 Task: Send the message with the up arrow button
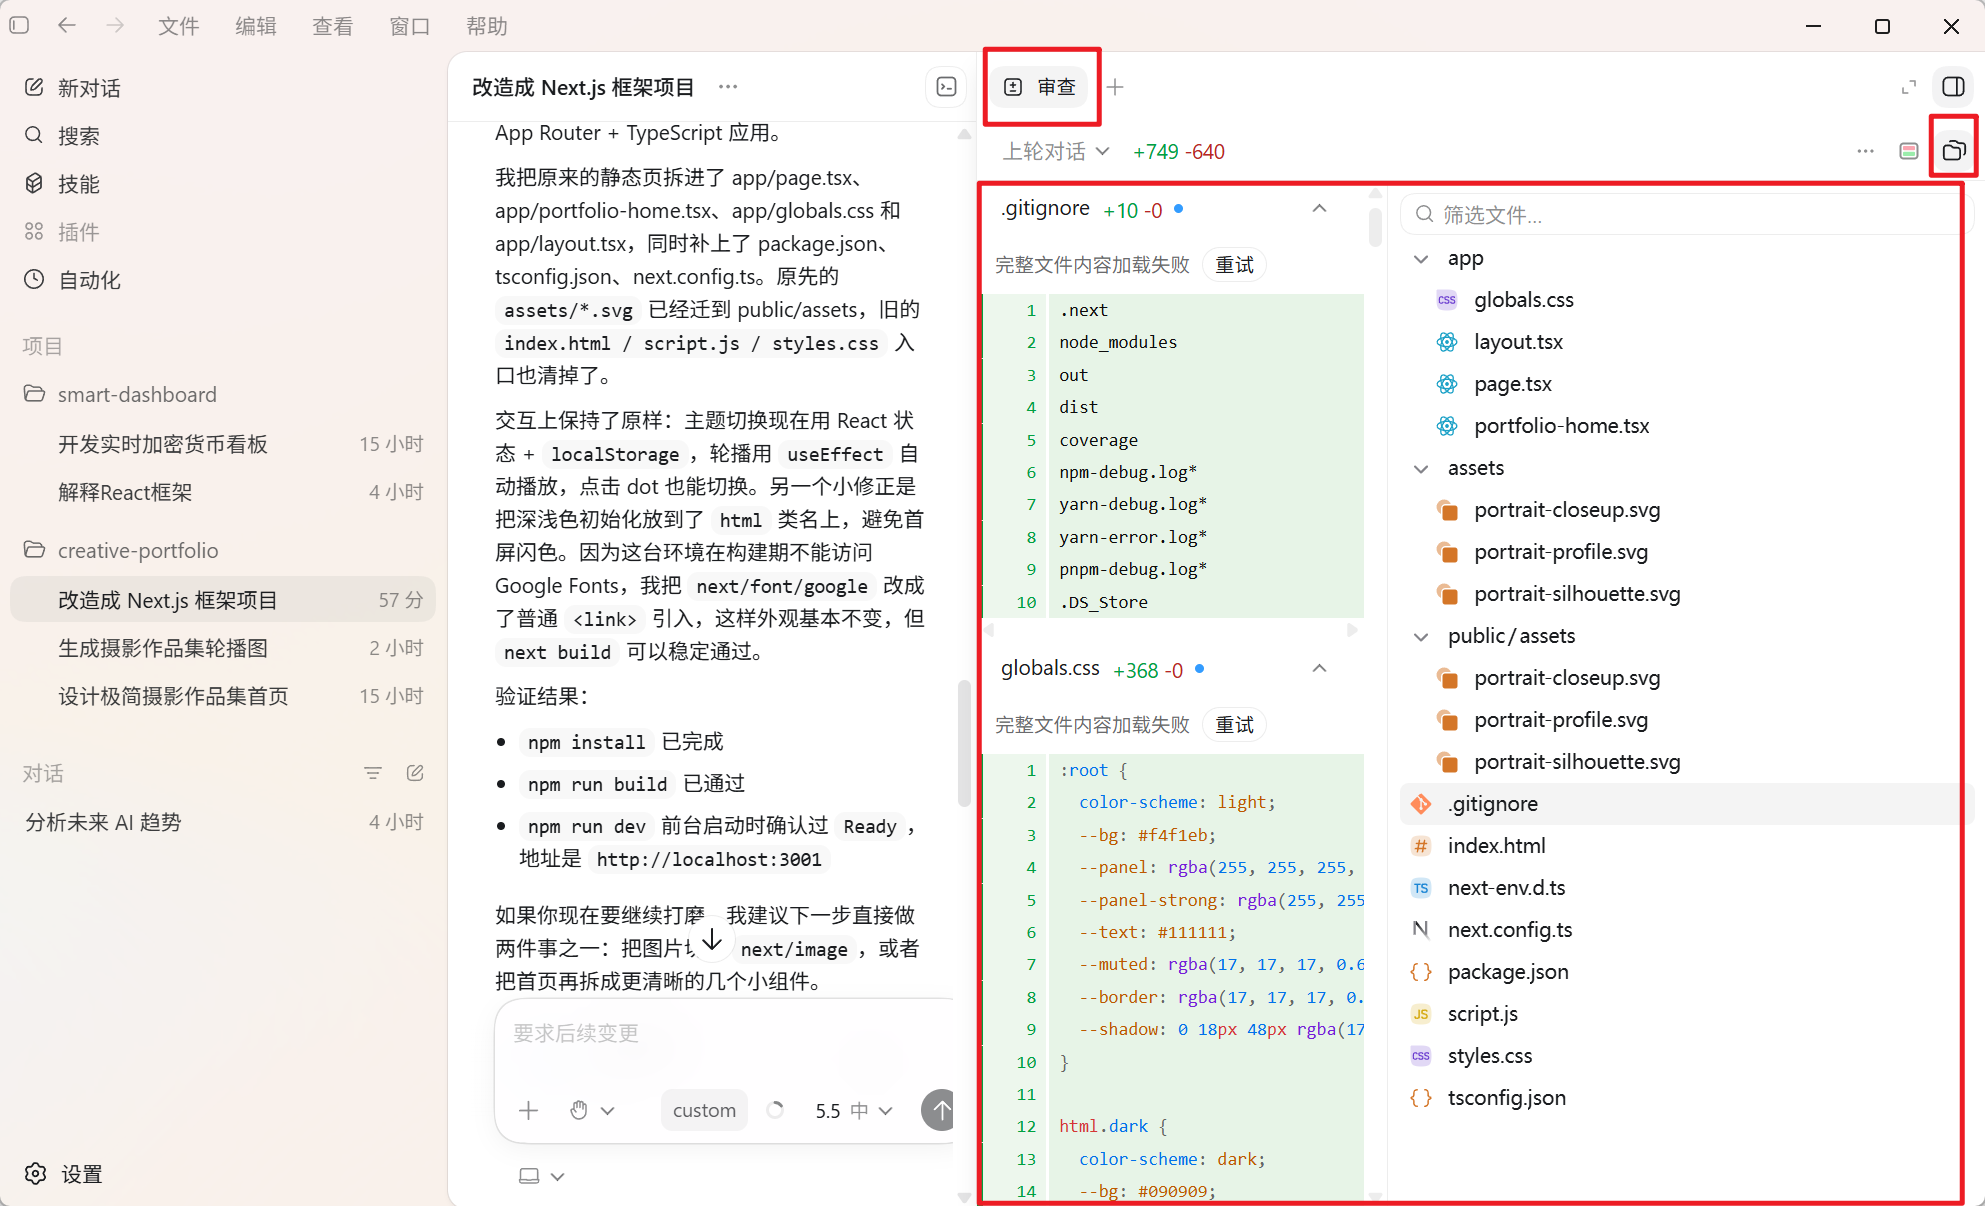tap(940, 1110)
